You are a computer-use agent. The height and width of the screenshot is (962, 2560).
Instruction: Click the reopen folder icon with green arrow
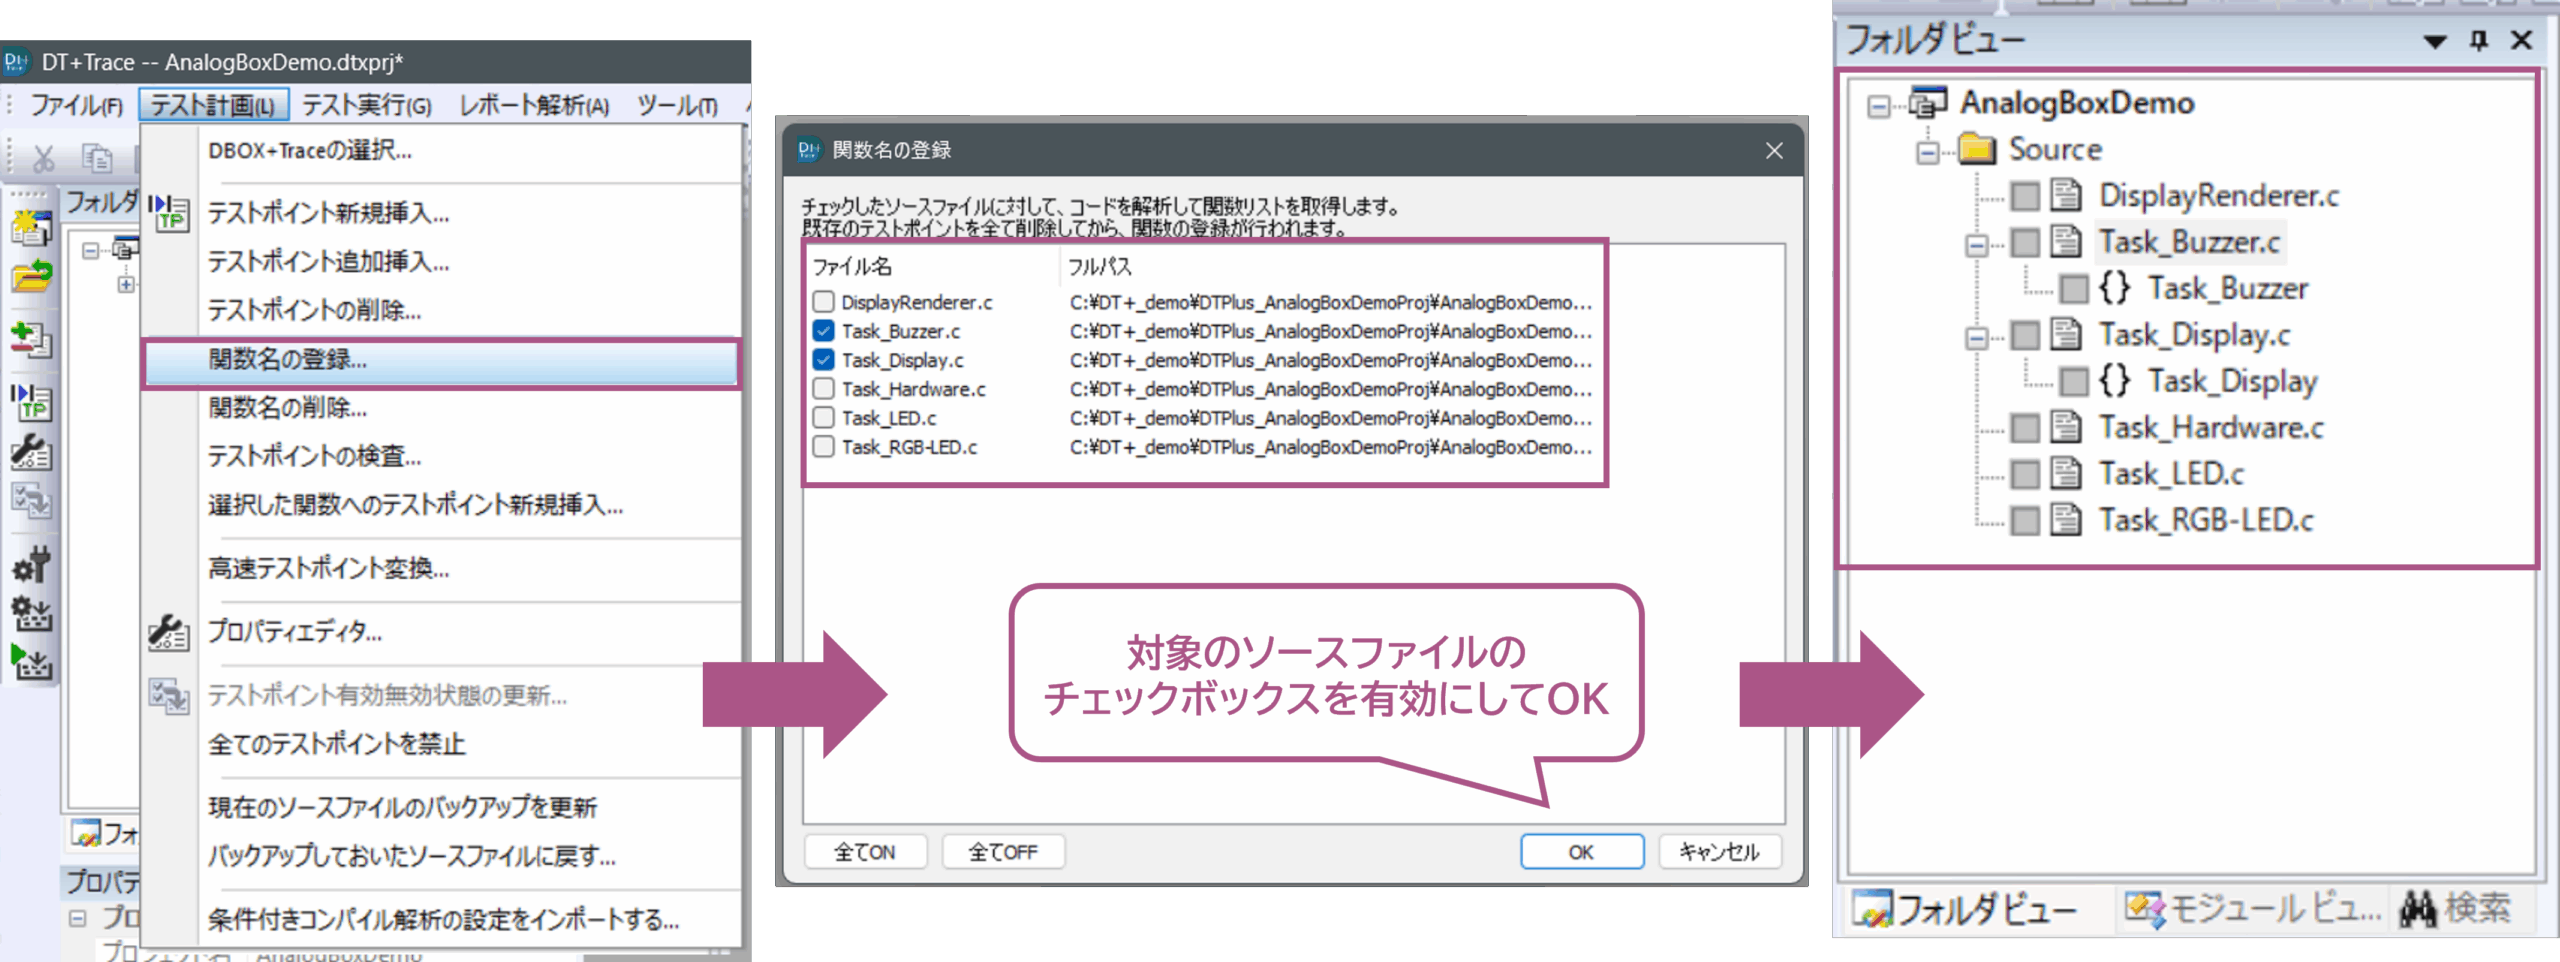click(31, 275)
